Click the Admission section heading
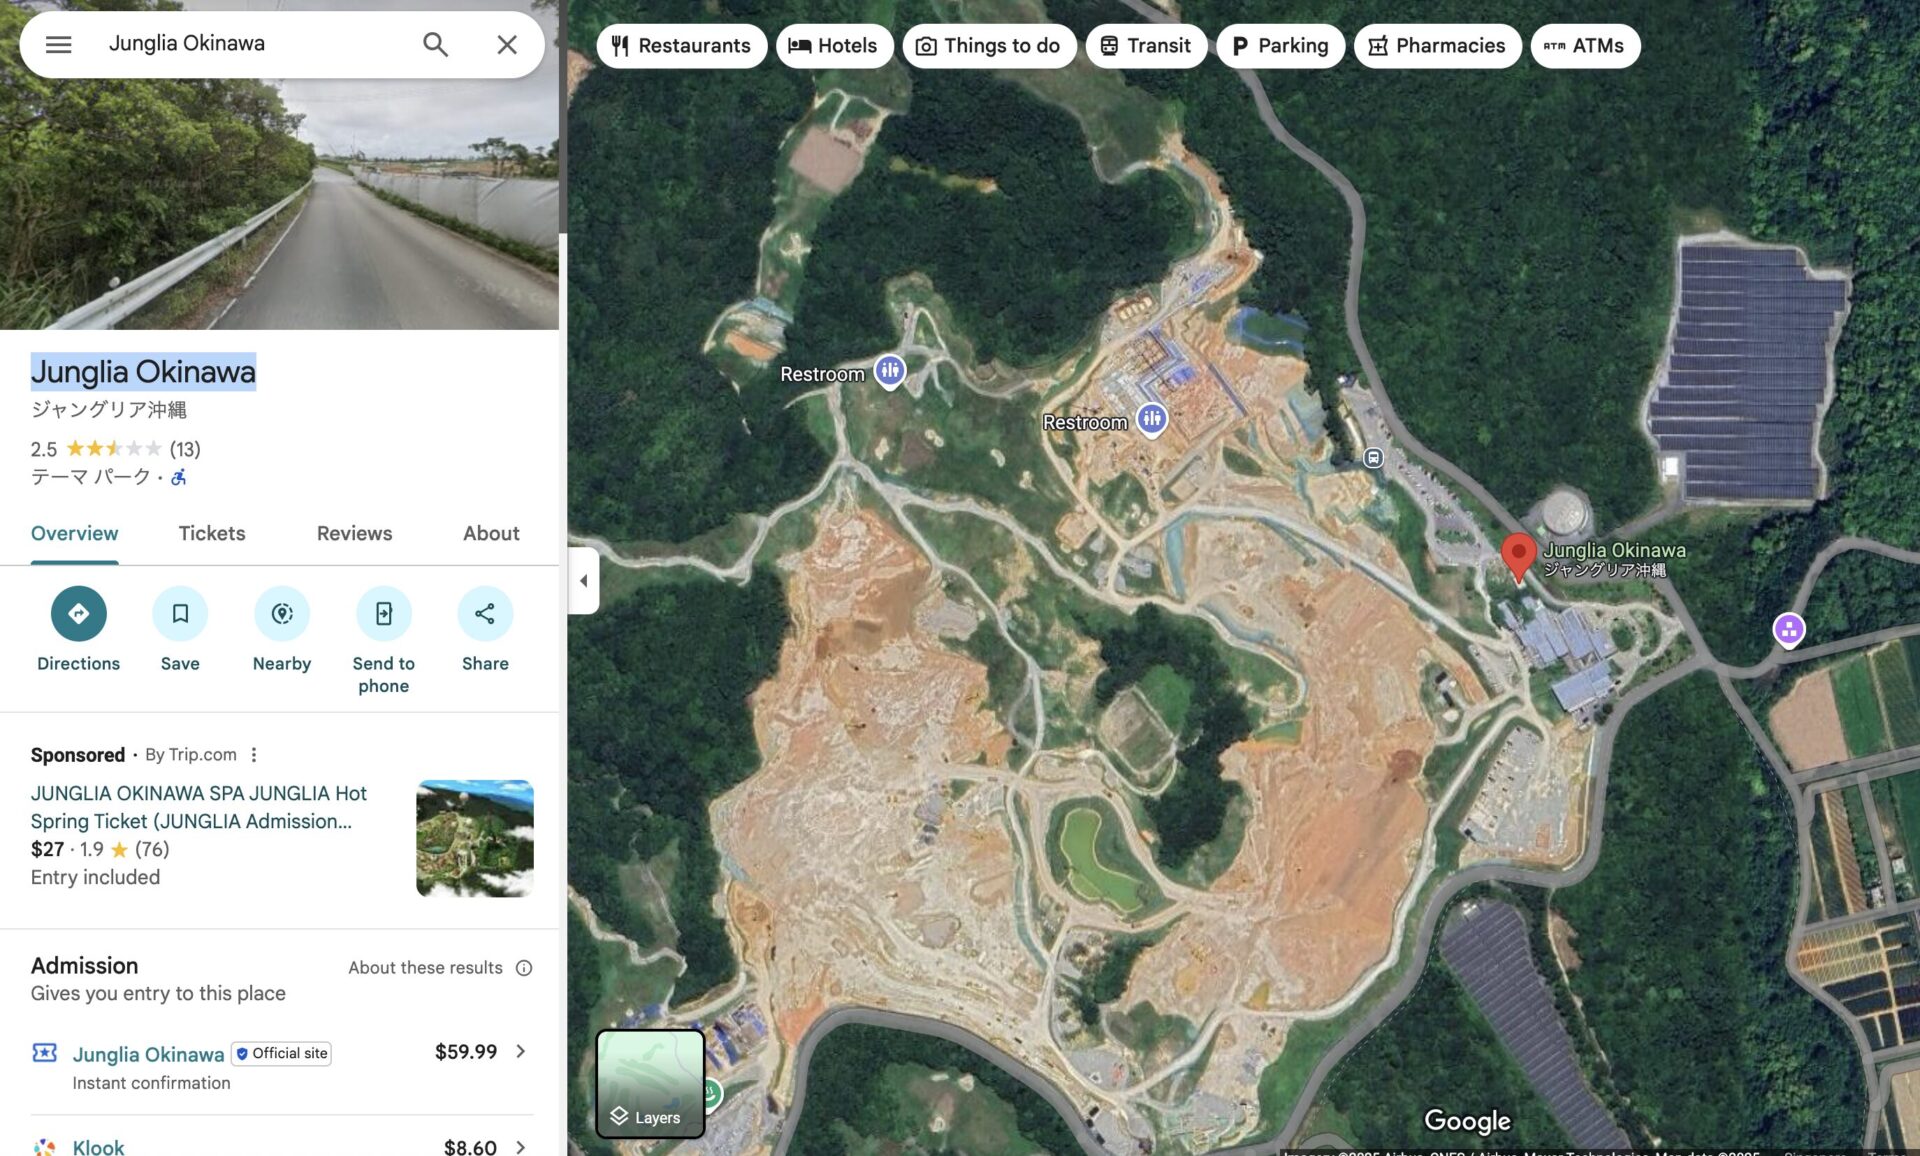 (84, 966)
